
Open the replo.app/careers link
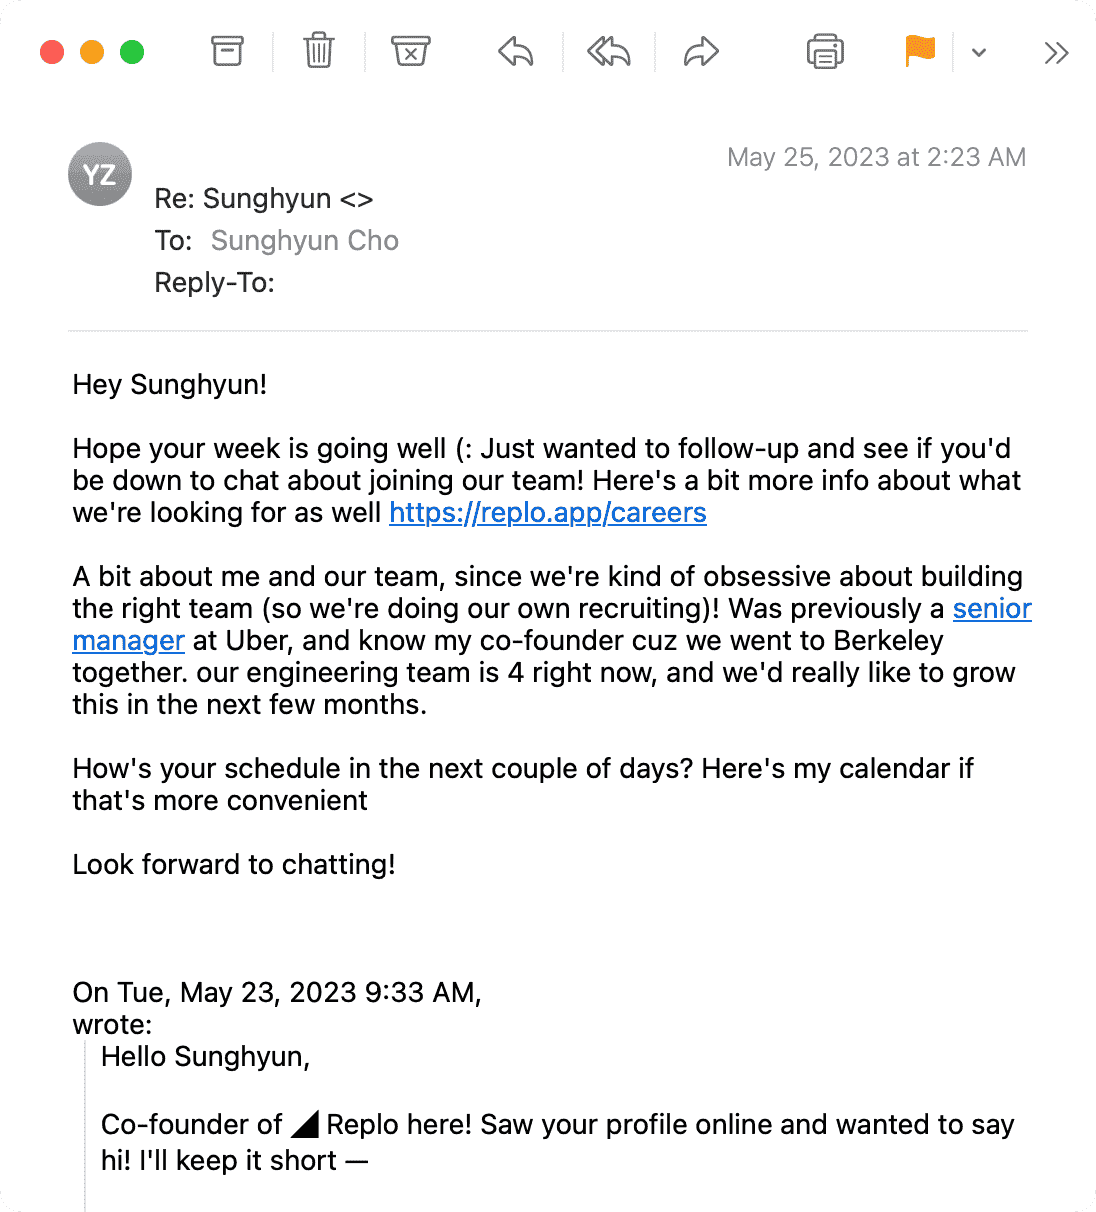click(x=548, y=513)
